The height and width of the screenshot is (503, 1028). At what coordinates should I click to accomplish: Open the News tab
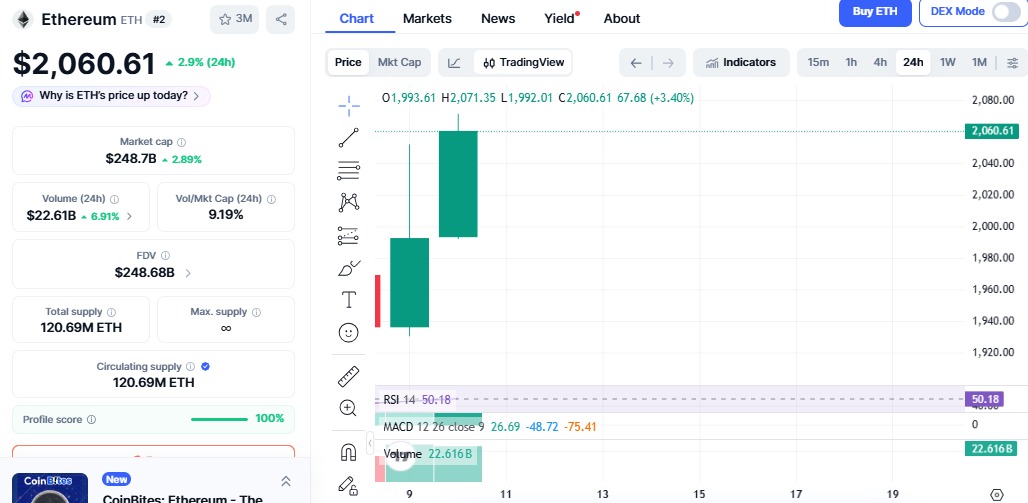[x=498, y=18]
